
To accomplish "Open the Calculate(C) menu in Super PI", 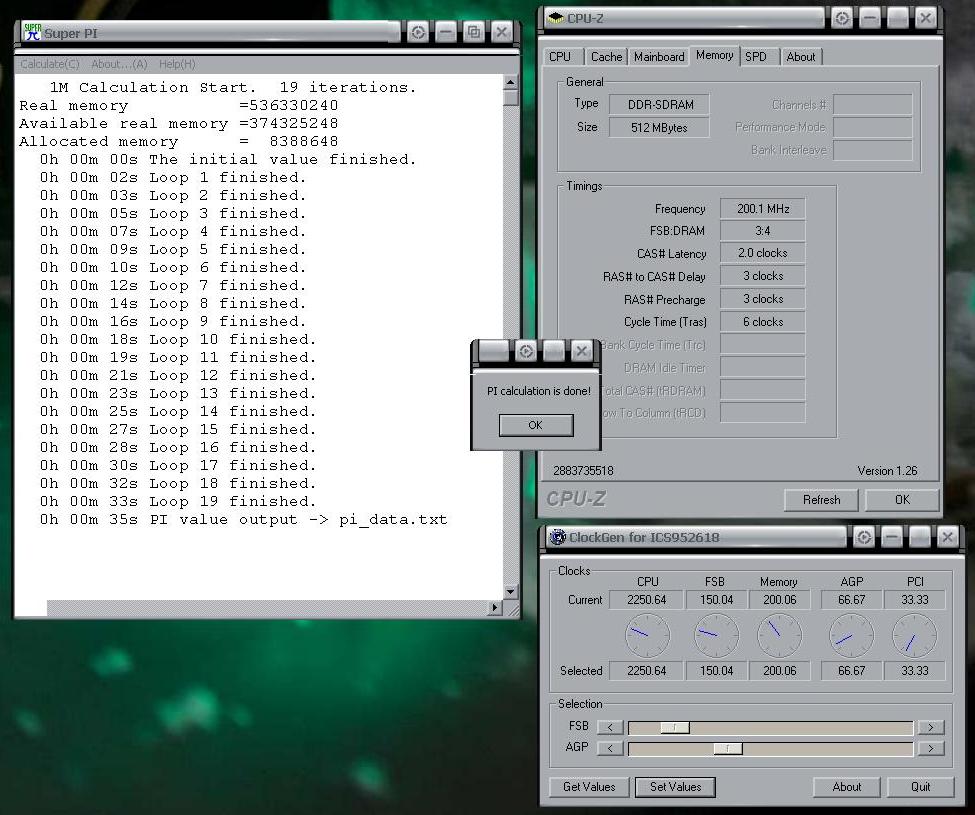I will point(50,64).
